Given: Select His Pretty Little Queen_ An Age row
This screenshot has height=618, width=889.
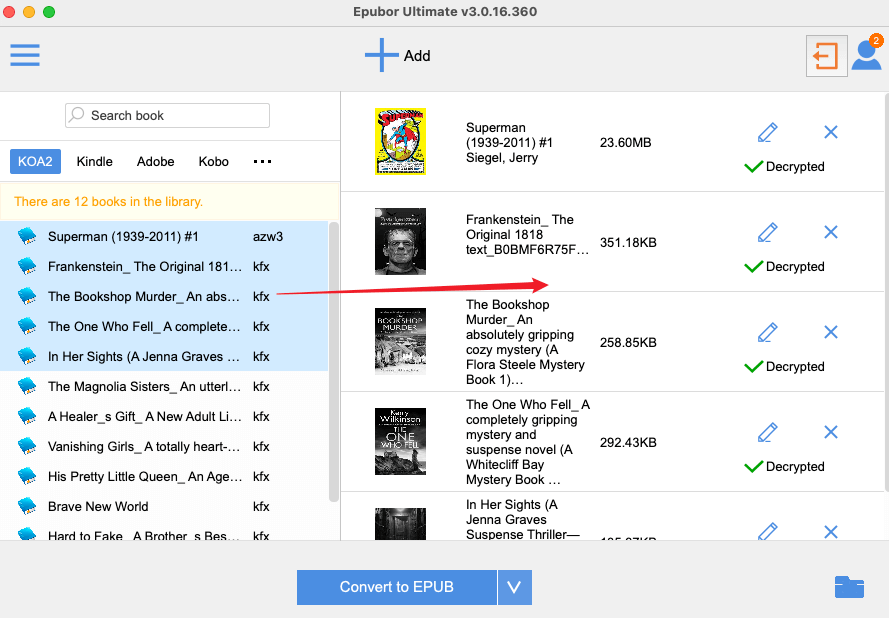Looking at the screenshot, I should 164,477.
